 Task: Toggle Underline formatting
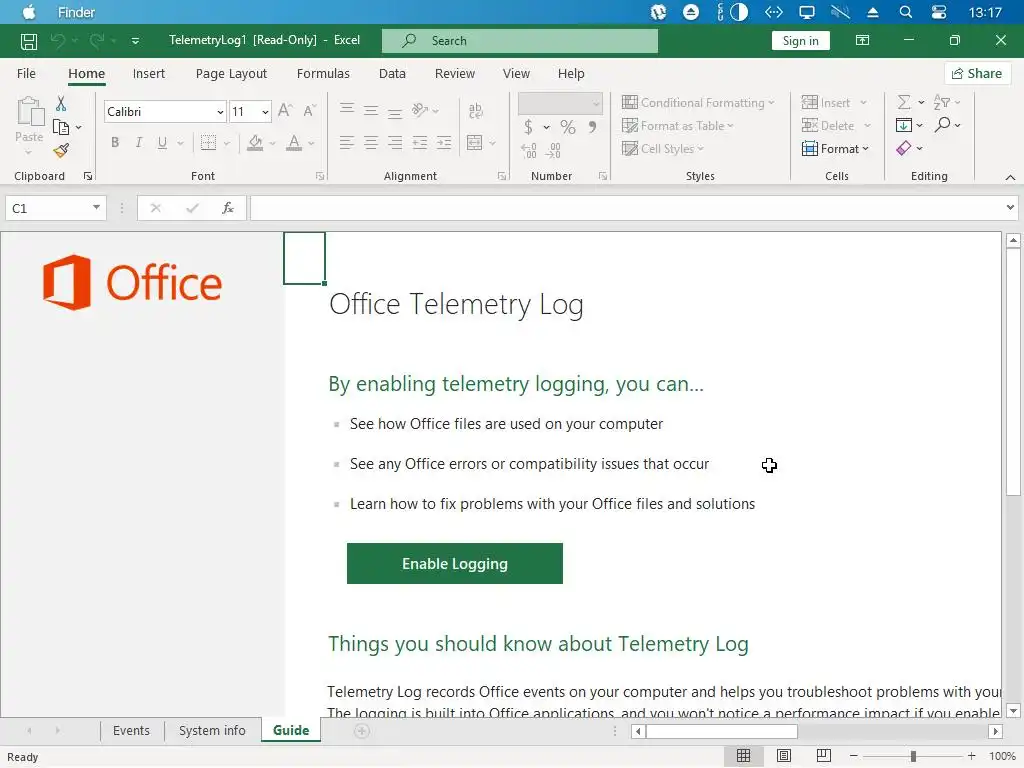click(x=162, y=142)
